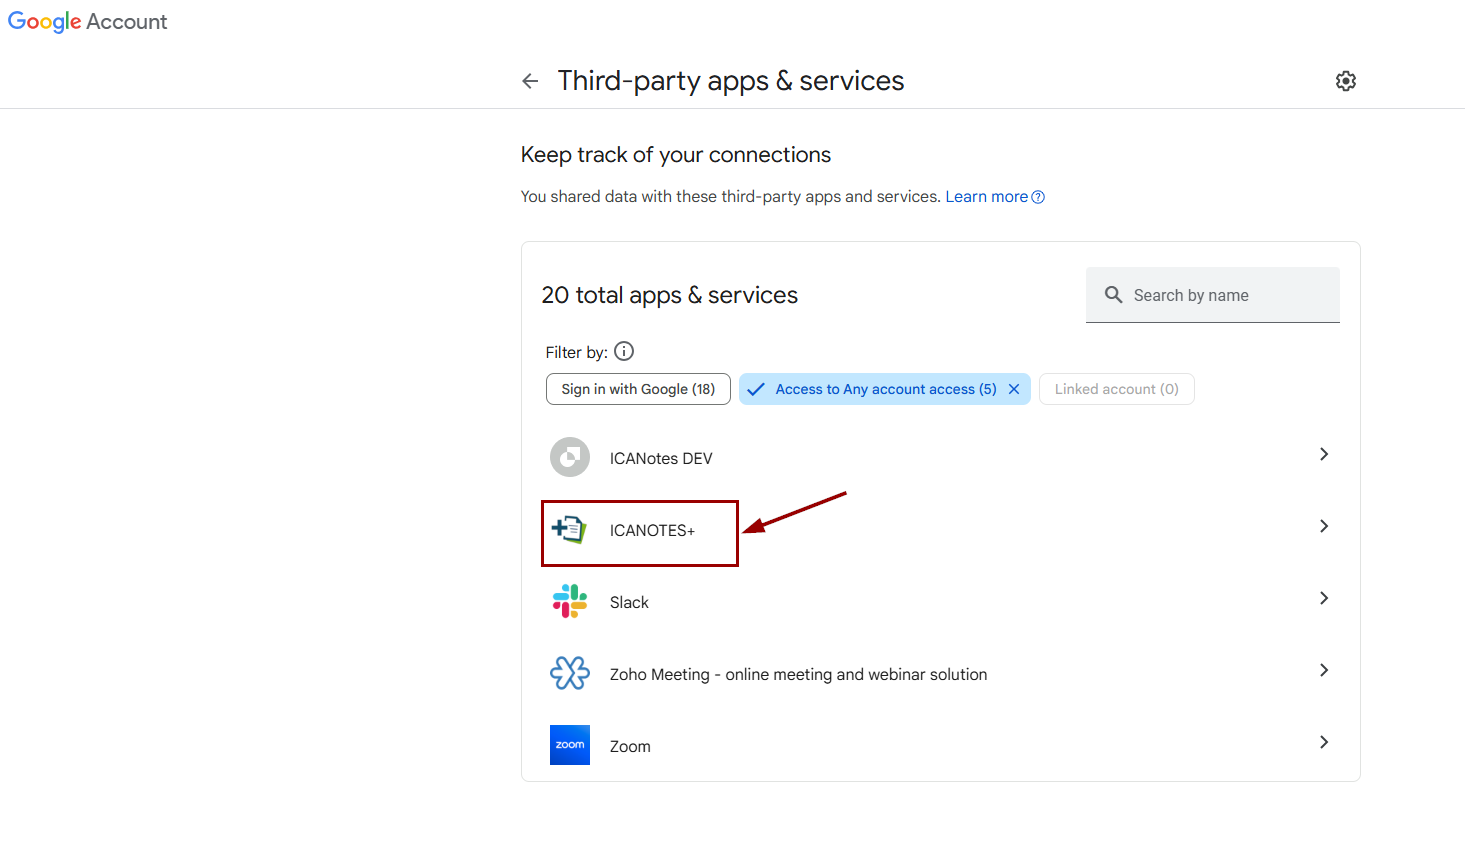Expand Zoho Meeting row chevron
Image resolution: width=1465 pixels, height=844 pixels.
pos(1324,670)
